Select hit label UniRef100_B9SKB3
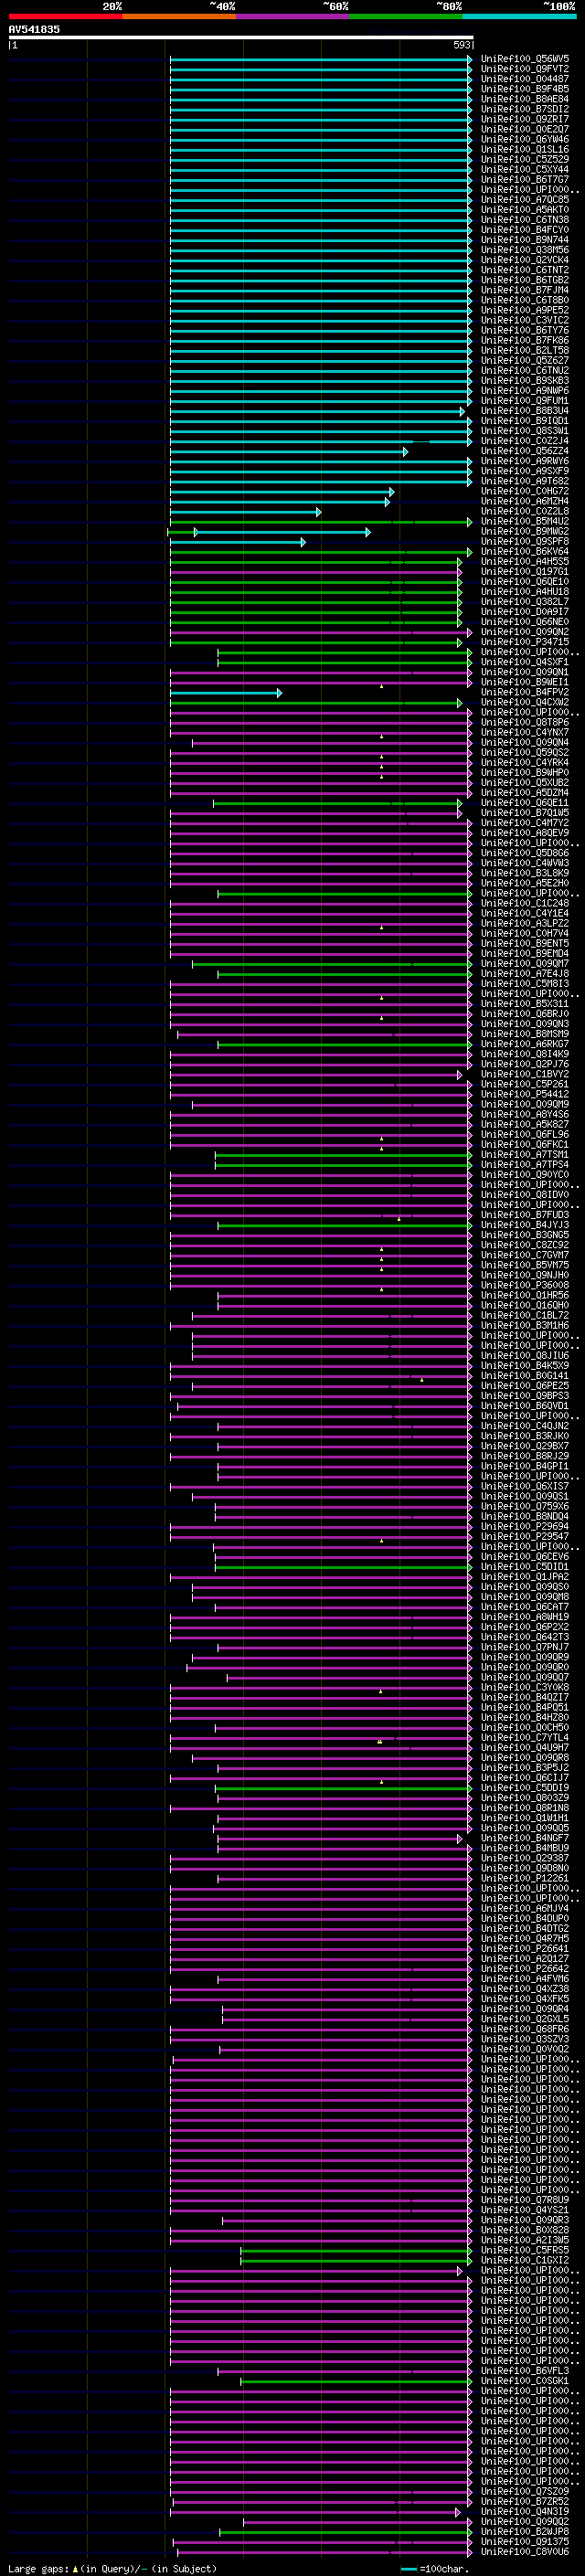The image size is (585, 2576). [x=525, y=380]
